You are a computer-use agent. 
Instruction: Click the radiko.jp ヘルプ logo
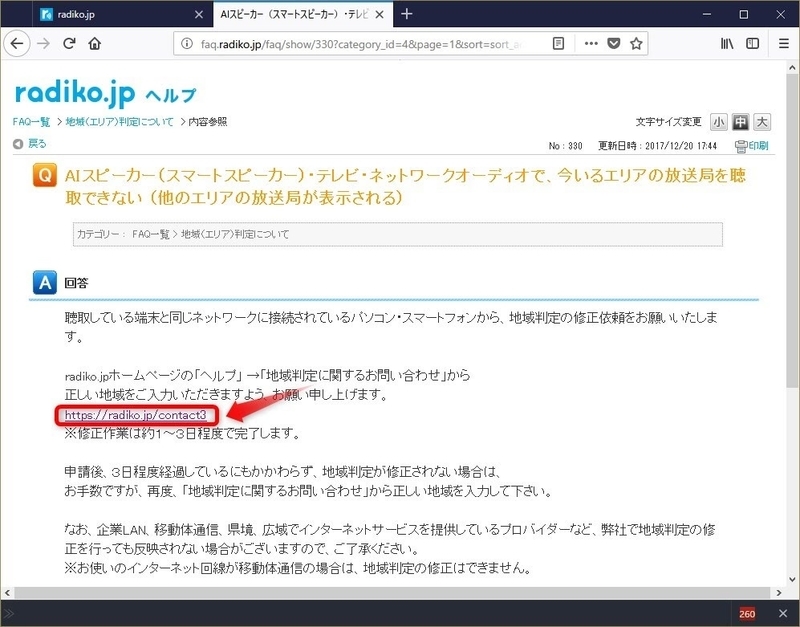pyautogui.click(x=106, y=93)
